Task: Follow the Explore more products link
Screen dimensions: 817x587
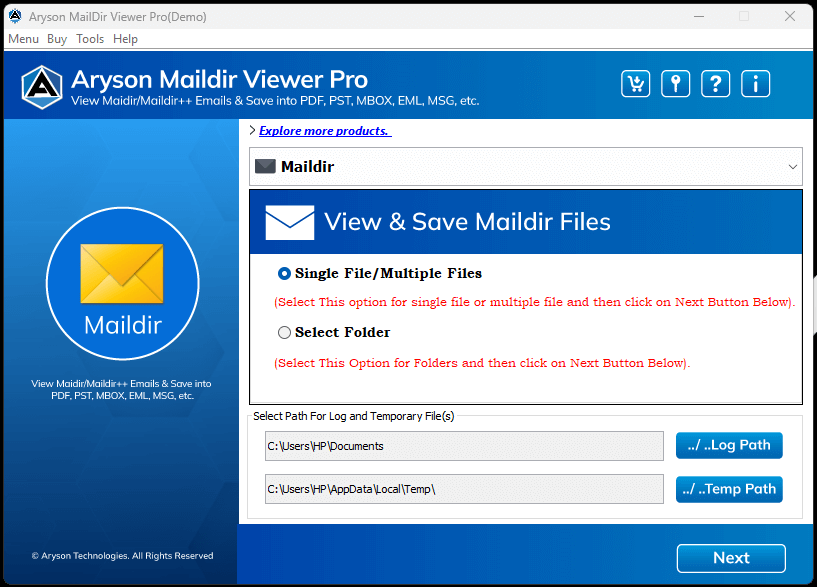Action: 325,131
